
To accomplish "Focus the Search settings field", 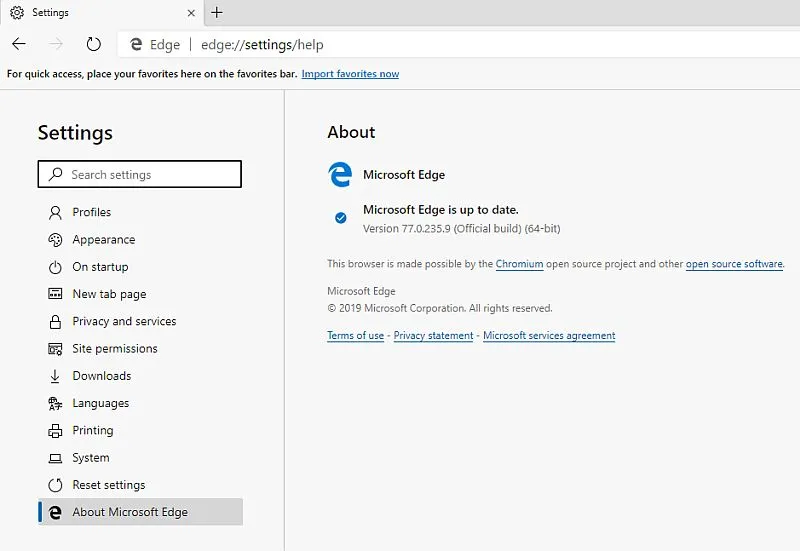I will 140,174.
